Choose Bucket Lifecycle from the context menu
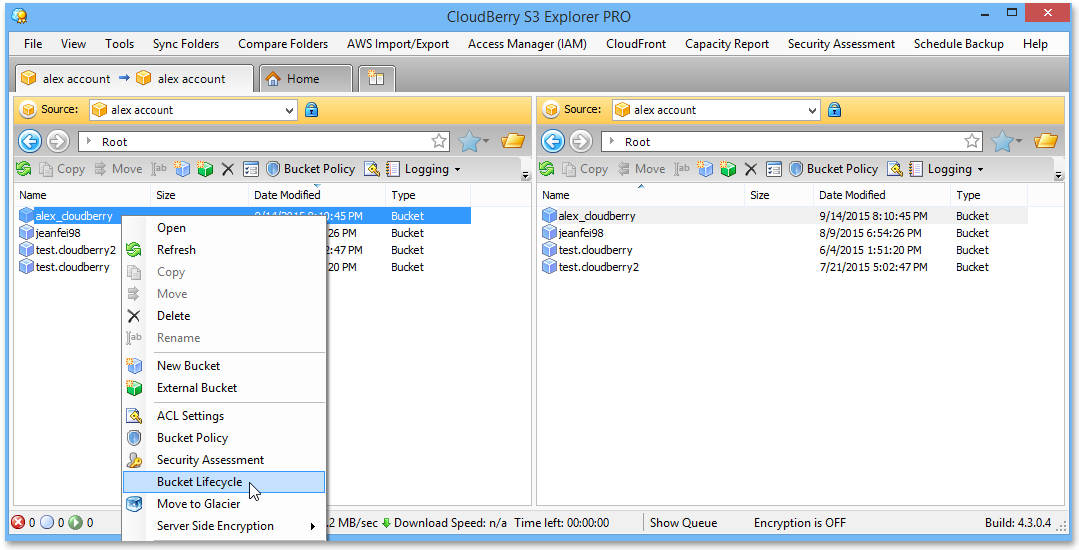This screenshot has width=1079, height=550. pos(224,482)
